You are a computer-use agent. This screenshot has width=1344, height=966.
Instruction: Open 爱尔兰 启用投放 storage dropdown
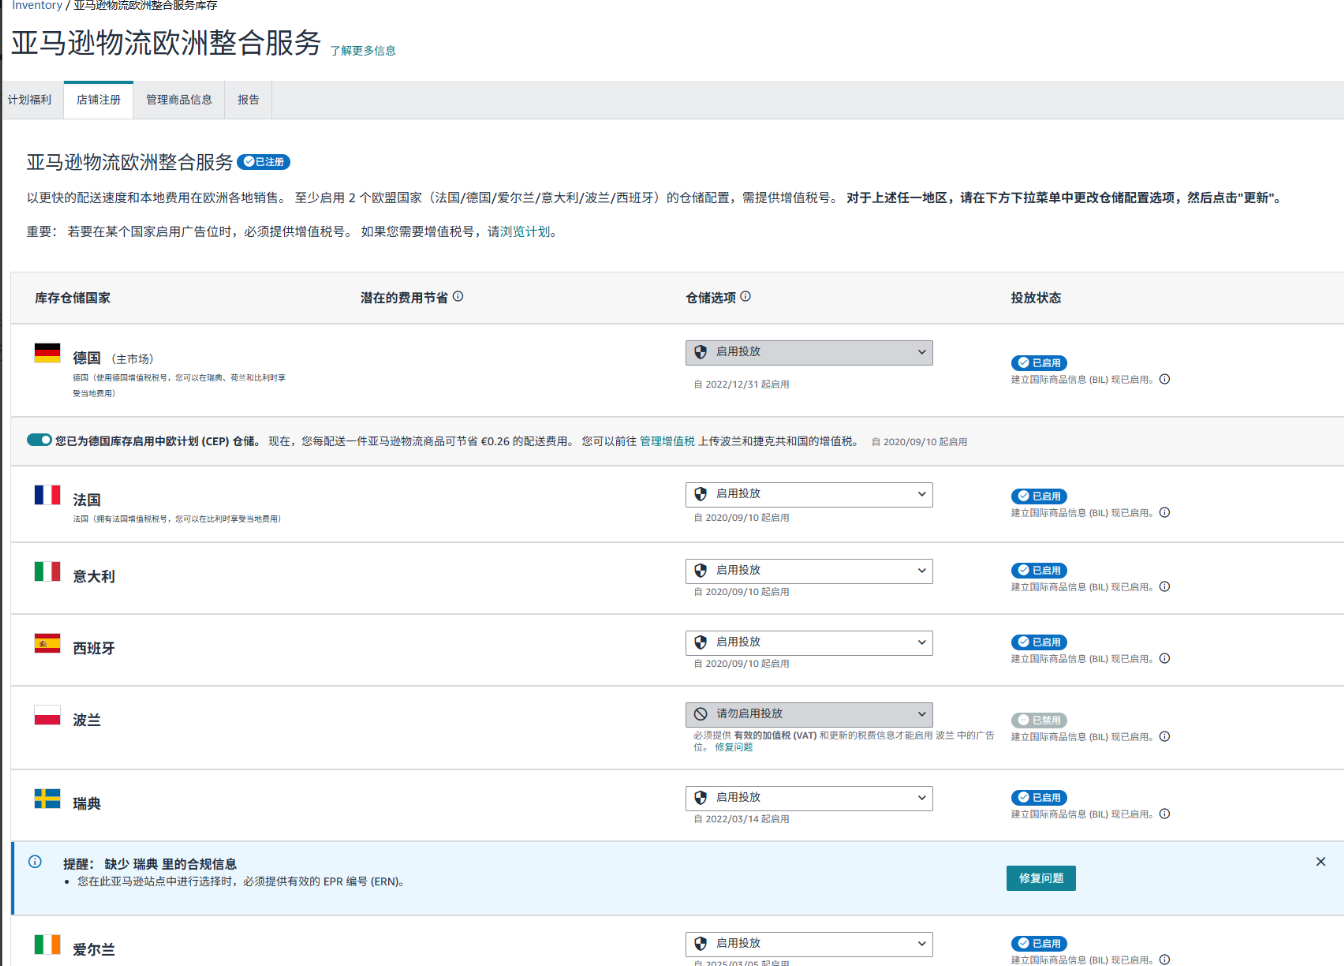coord(809,944)
